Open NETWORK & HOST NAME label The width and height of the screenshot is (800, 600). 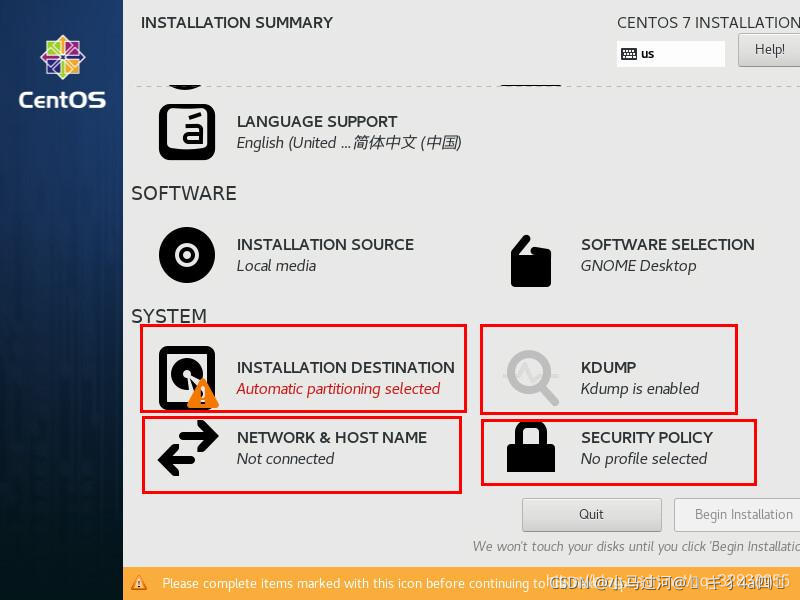pos(332,437)
